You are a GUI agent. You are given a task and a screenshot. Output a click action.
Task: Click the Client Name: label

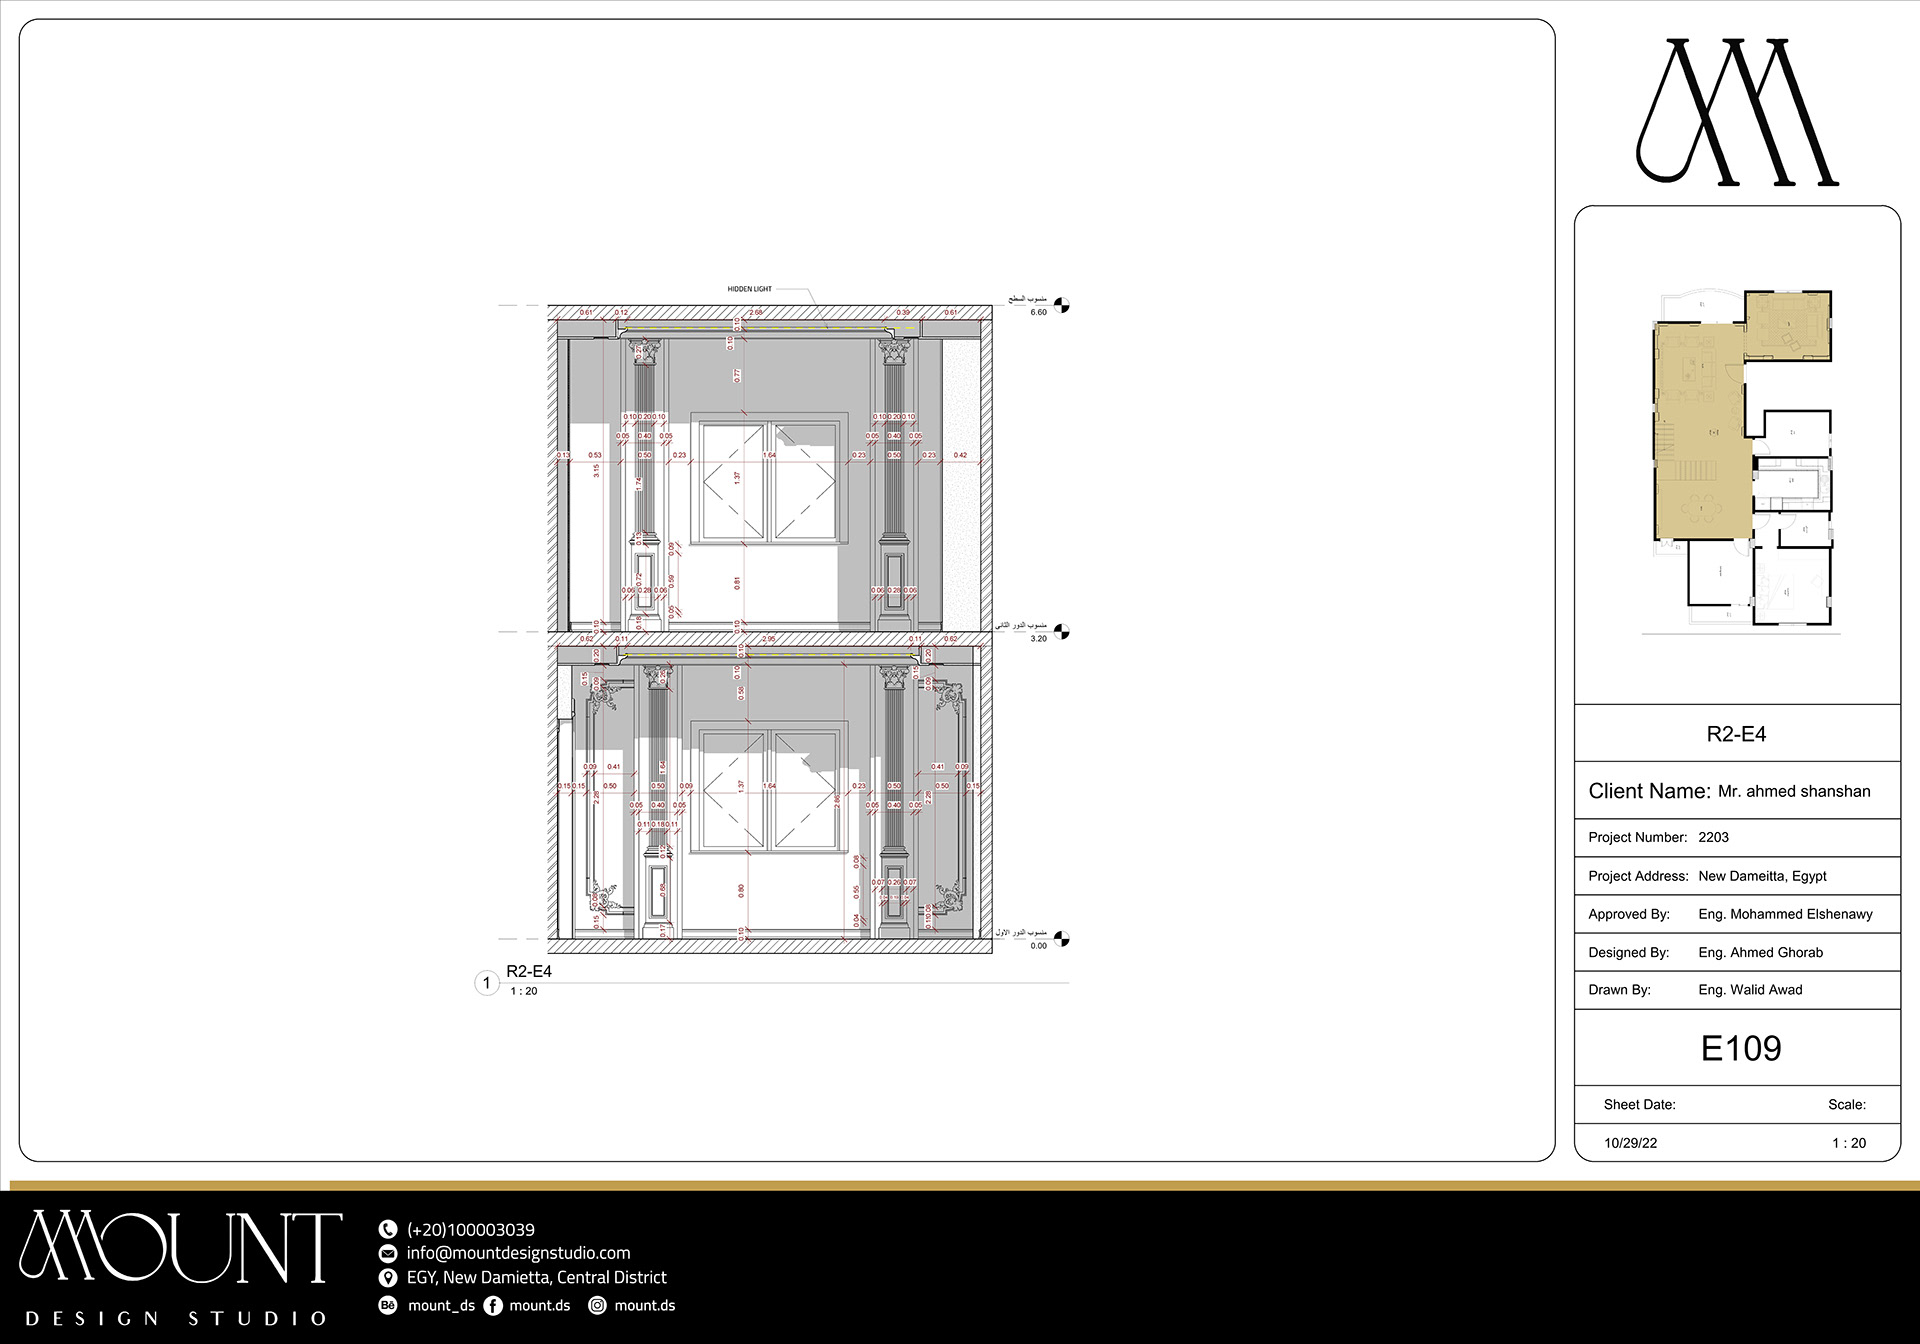coord(1649,791)
